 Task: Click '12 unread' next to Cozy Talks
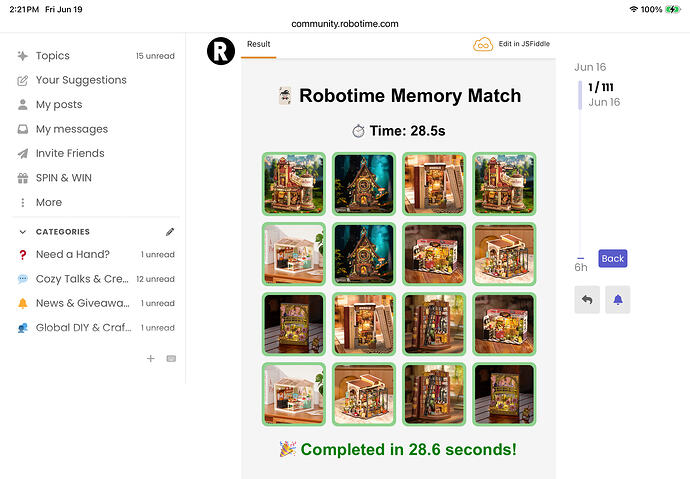tap(155, 279)
